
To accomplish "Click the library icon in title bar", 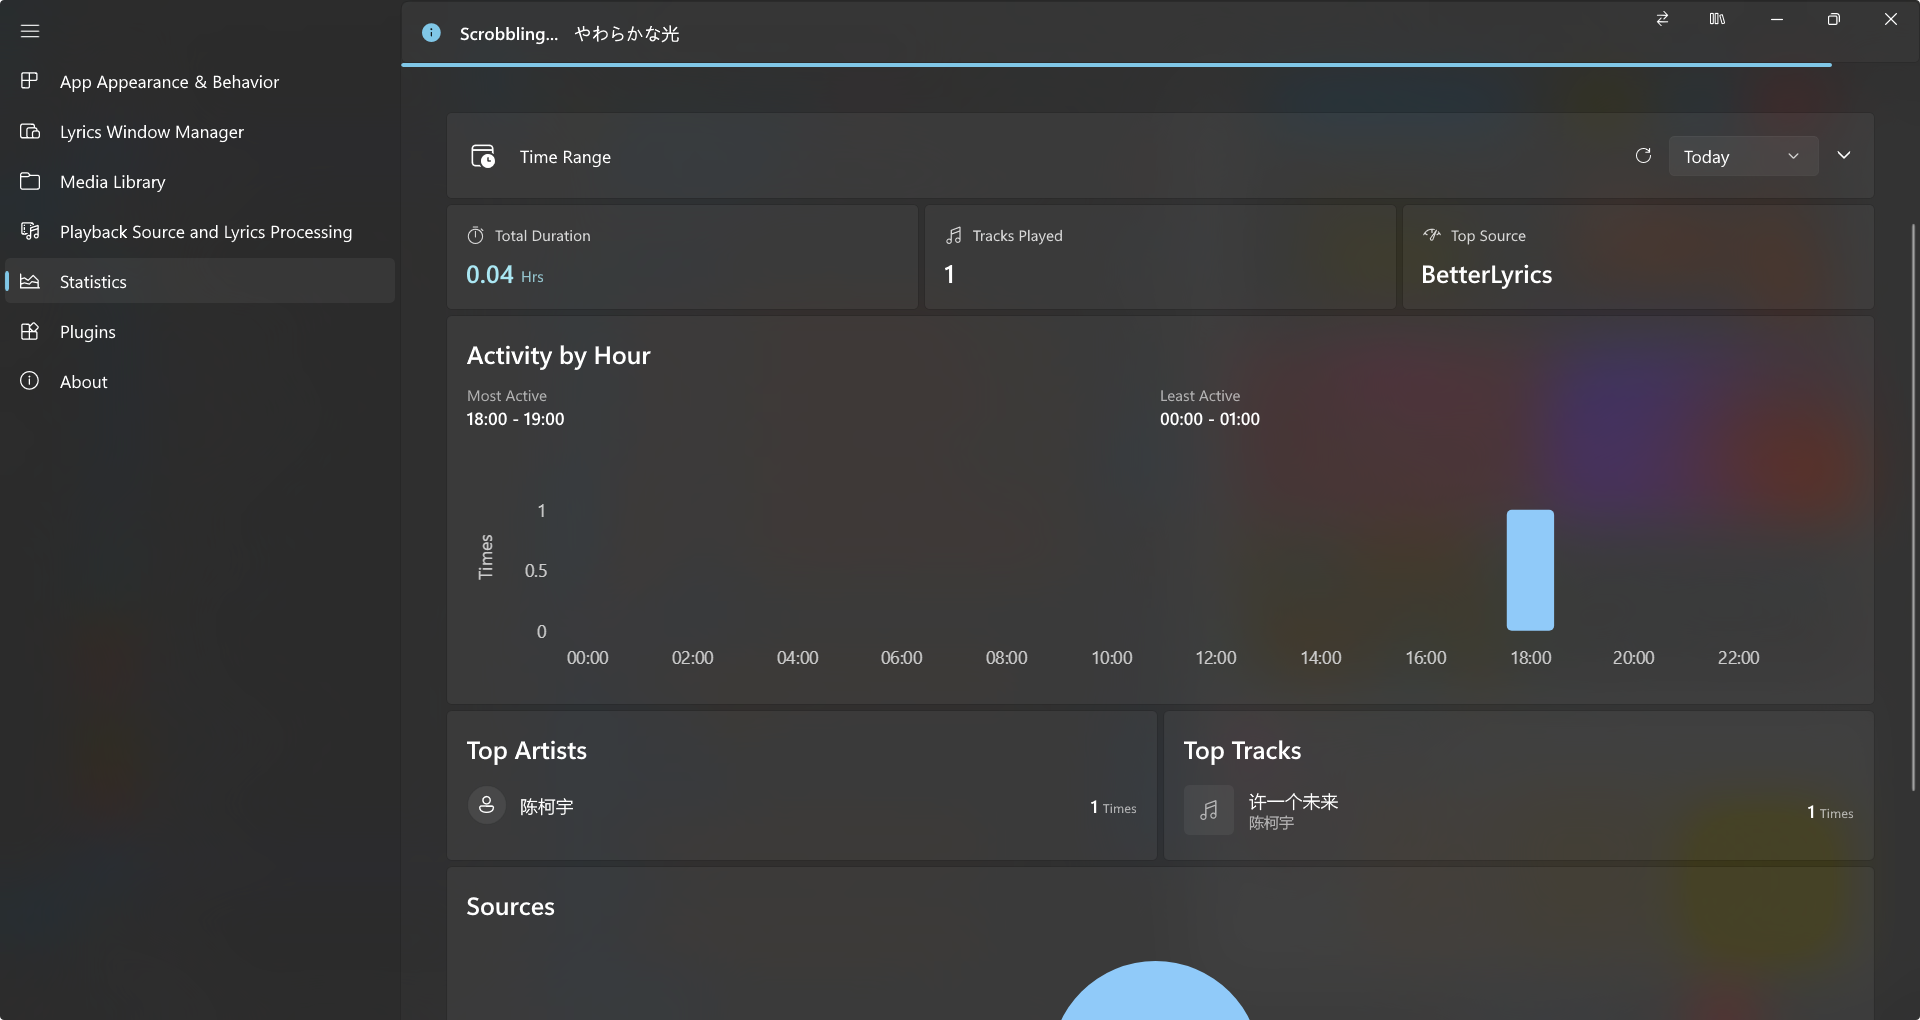I will pos(1717,19).
